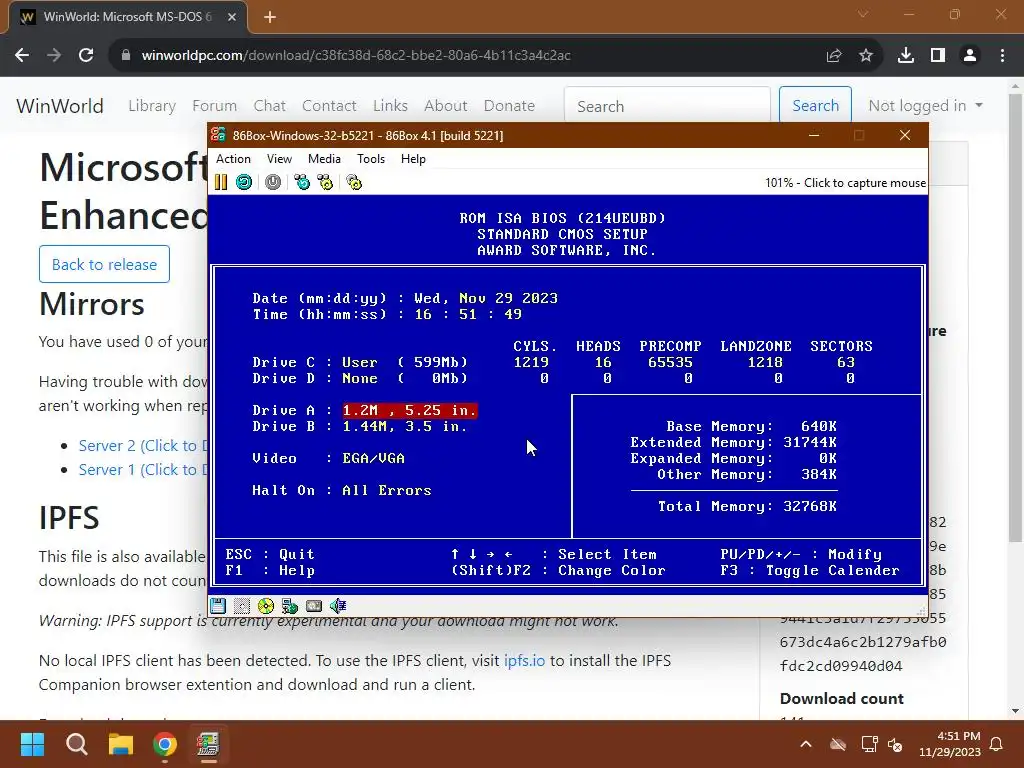
Task: Hard reset the emulated machine in 86Box
Action: (244, 182)
